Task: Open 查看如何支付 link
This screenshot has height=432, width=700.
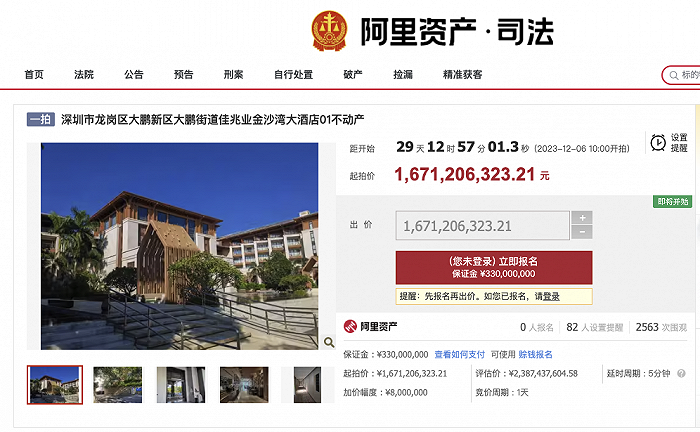Action: 459,354
